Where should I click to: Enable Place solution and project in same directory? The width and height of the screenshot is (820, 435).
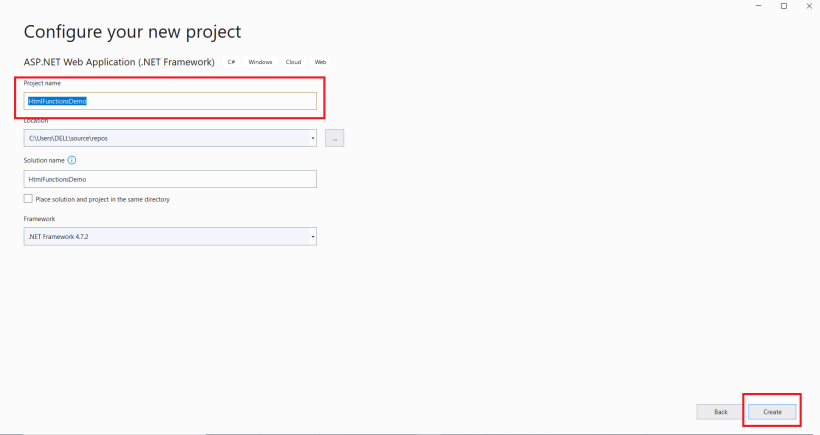point(28,199)
